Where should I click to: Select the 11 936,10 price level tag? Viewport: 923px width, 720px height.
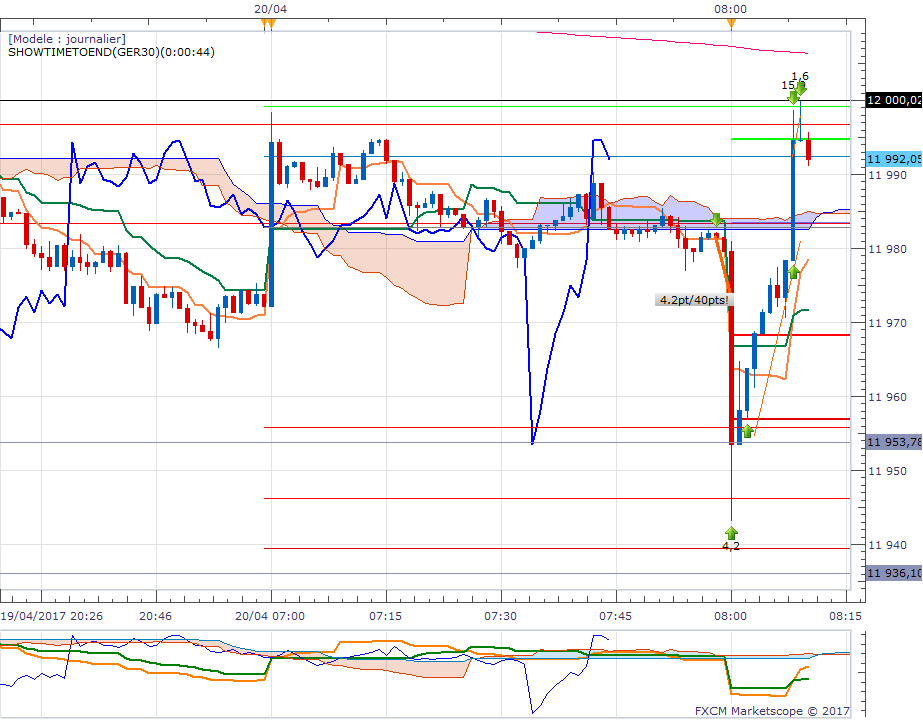coord(893,573)
